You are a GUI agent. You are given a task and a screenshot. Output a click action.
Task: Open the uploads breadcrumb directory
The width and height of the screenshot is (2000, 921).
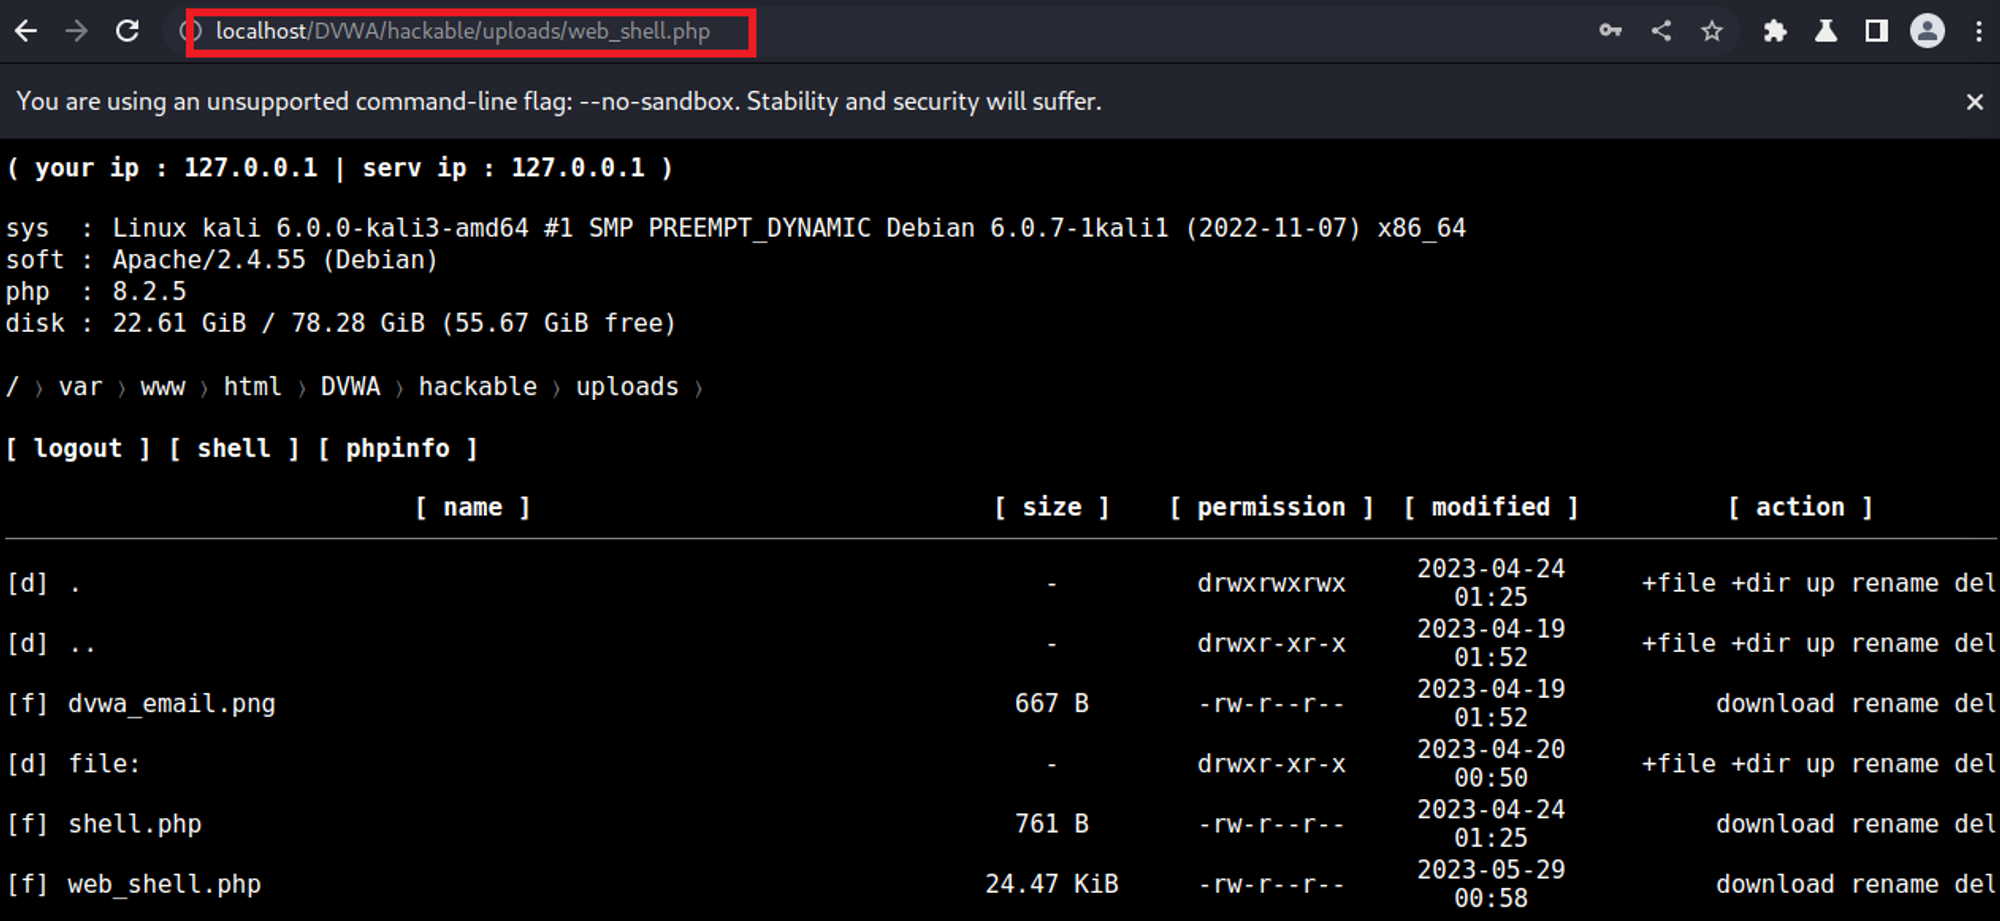(x=627, y=386)
